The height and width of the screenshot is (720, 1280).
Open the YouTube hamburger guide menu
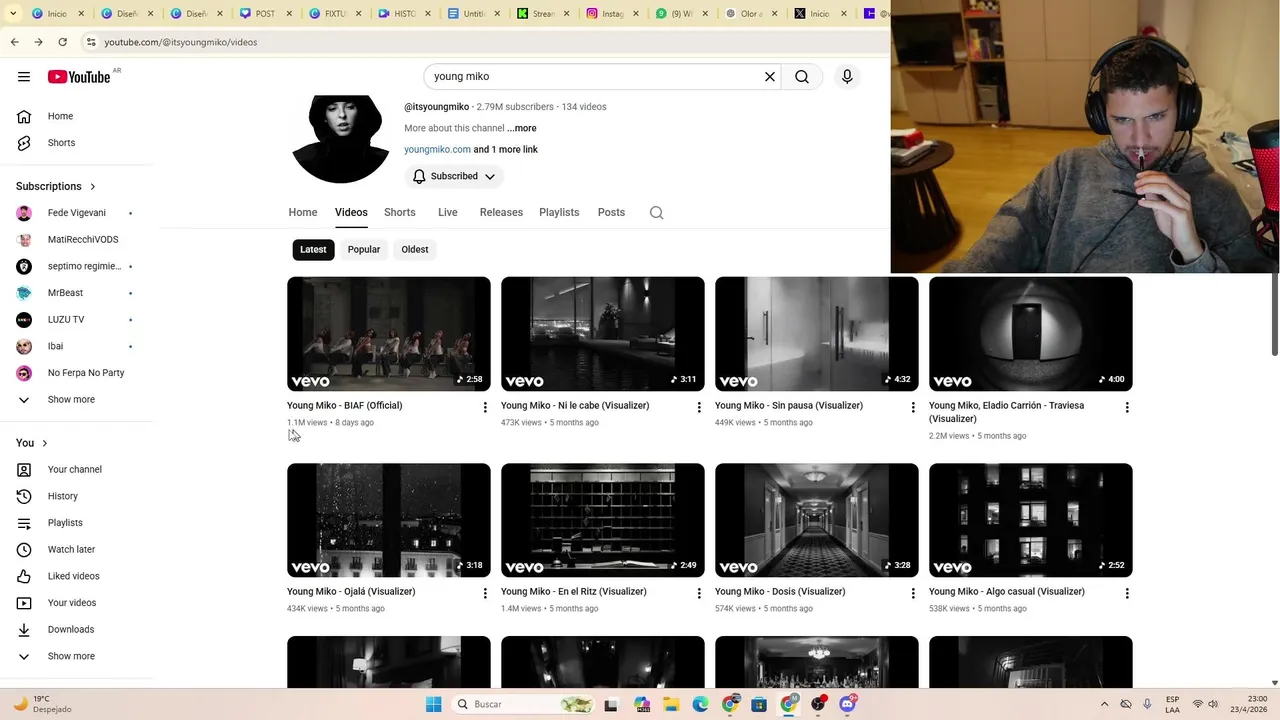pos(24,77)
